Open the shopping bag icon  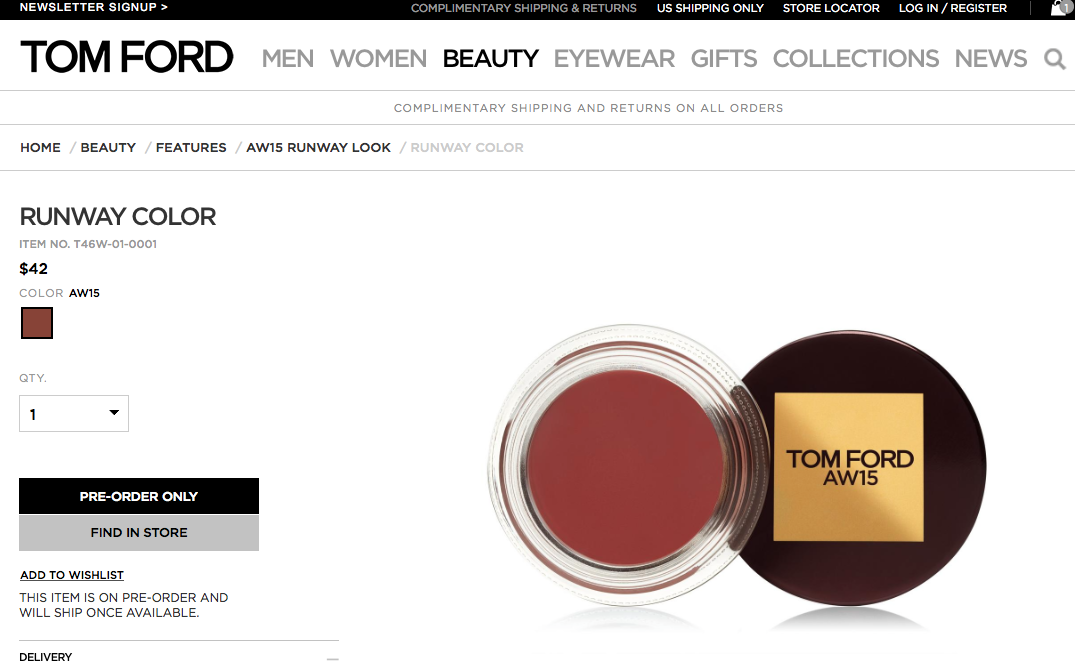(x=1062, y=8)
